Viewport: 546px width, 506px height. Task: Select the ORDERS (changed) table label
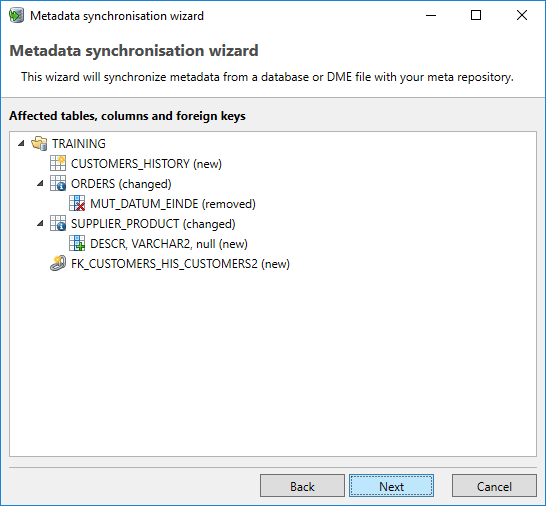(x=121, y=184)
